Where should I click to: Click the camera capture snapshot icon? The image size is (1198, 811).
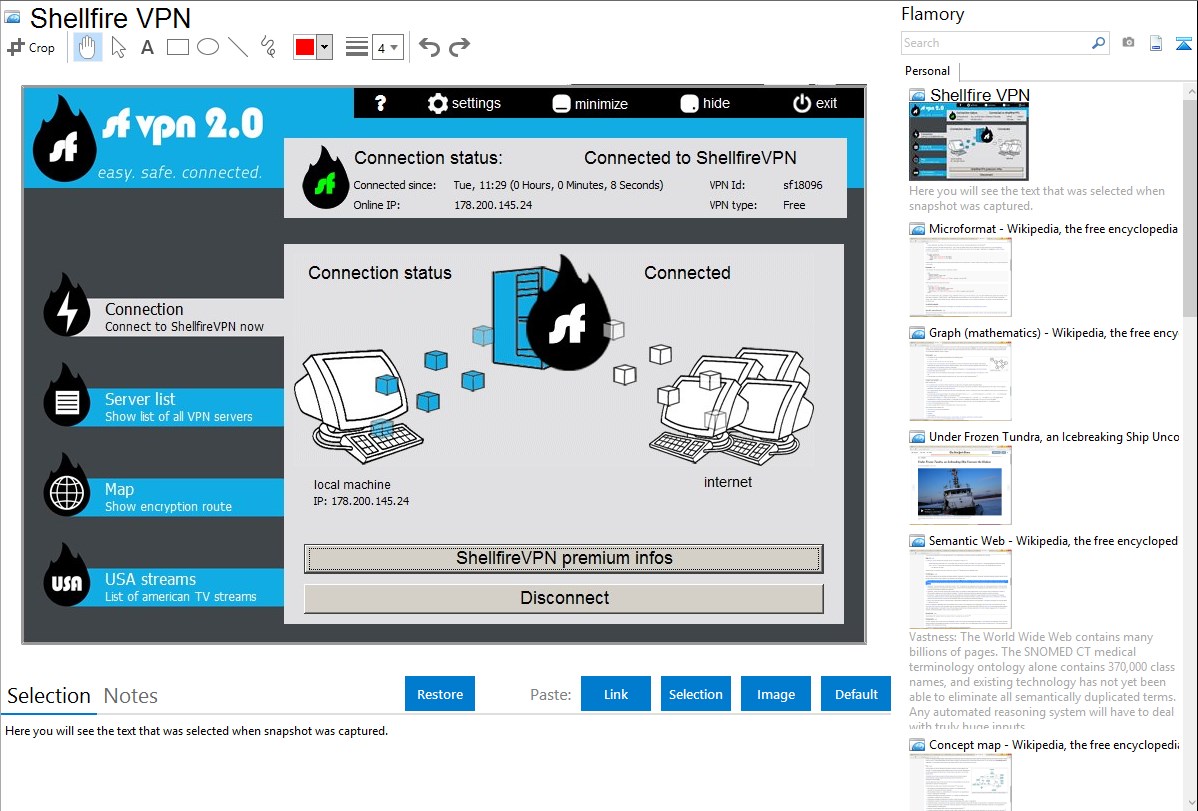[x=1128, y=43]
